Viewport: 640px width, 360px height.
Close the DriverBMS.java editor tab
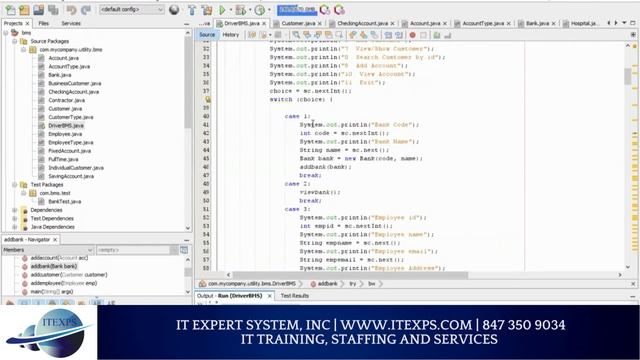(264, 24)
